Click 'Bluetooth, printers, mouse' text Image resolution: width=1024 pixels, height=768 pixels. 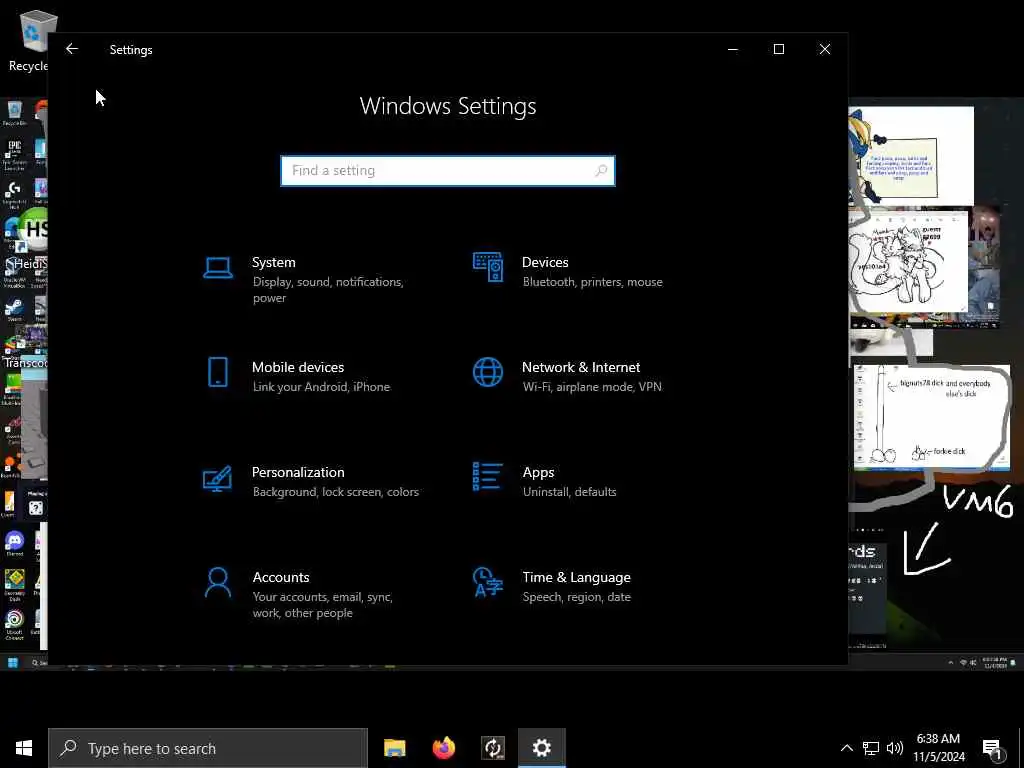point(592,281)
